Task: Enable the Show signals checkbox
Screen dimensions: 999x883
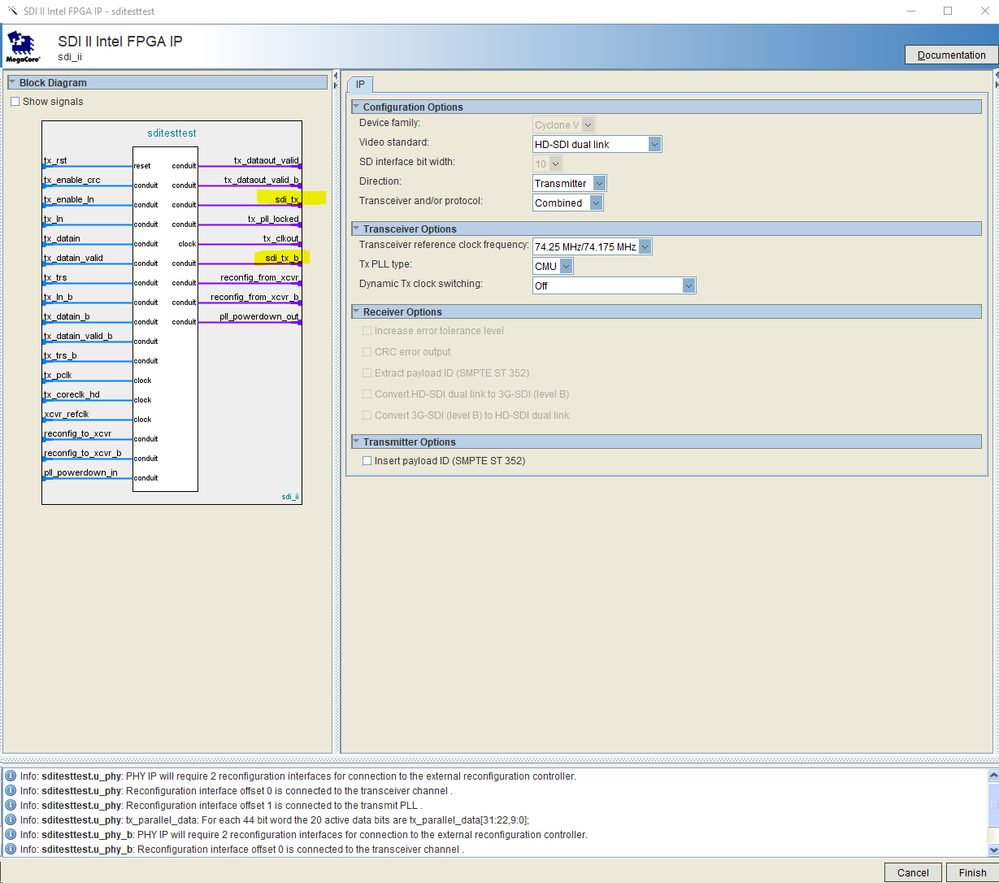Action: coord(15,102)
